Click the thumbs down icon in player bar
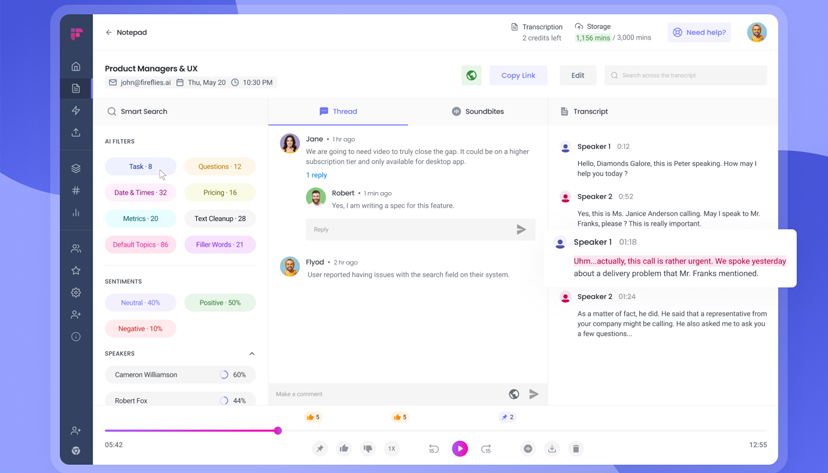 (x=368, y=449)
